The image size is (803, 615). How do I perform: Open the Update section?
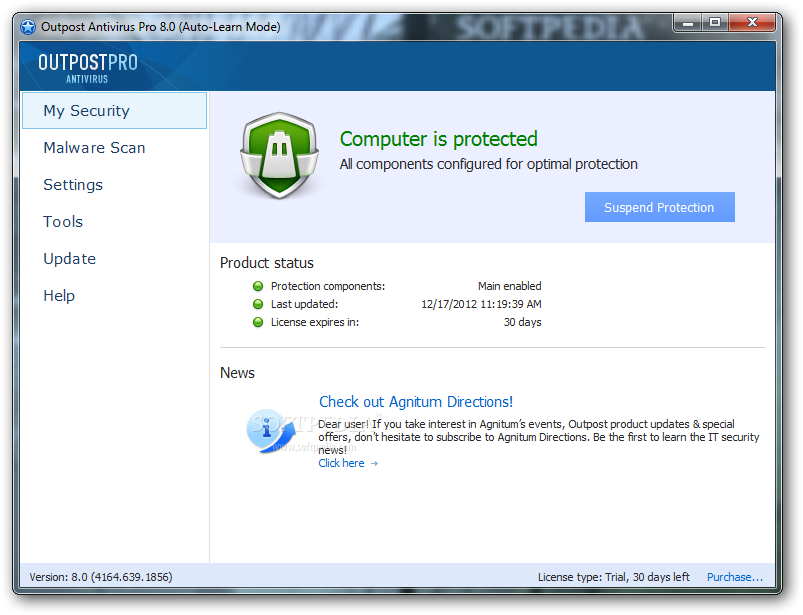pyautogui.click(x=70, y=259)
